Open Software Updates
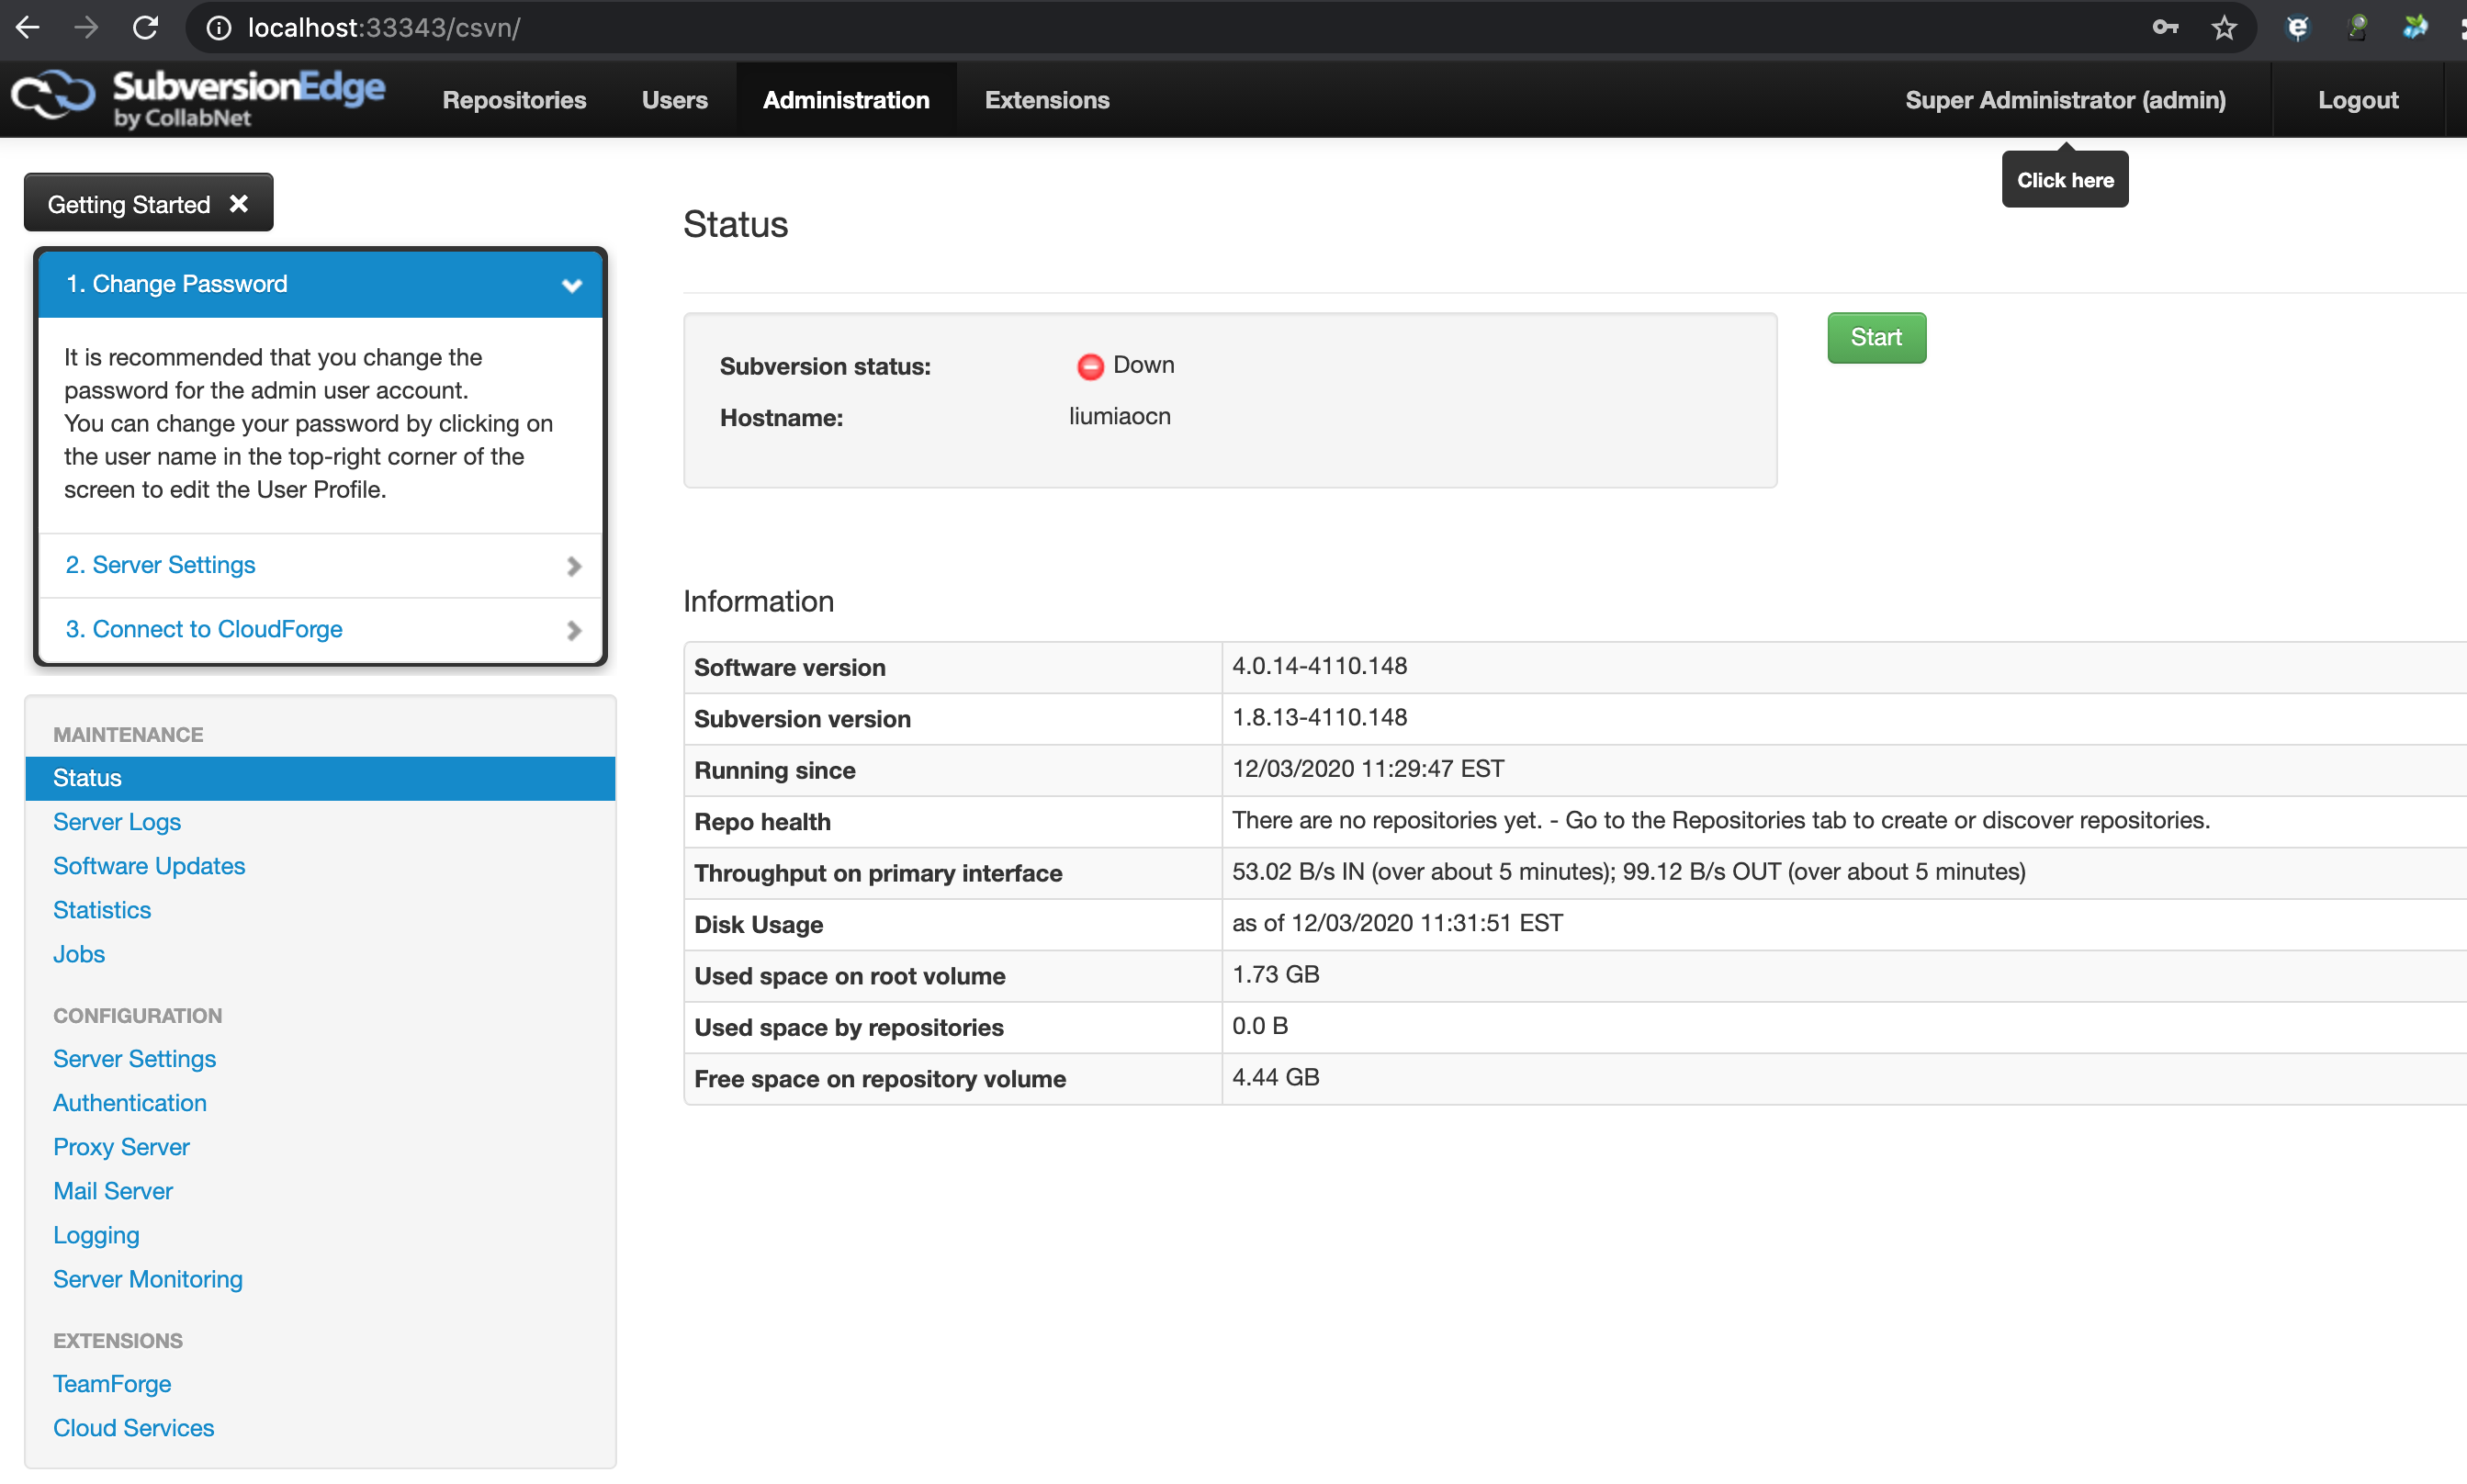 pos(149,866)
